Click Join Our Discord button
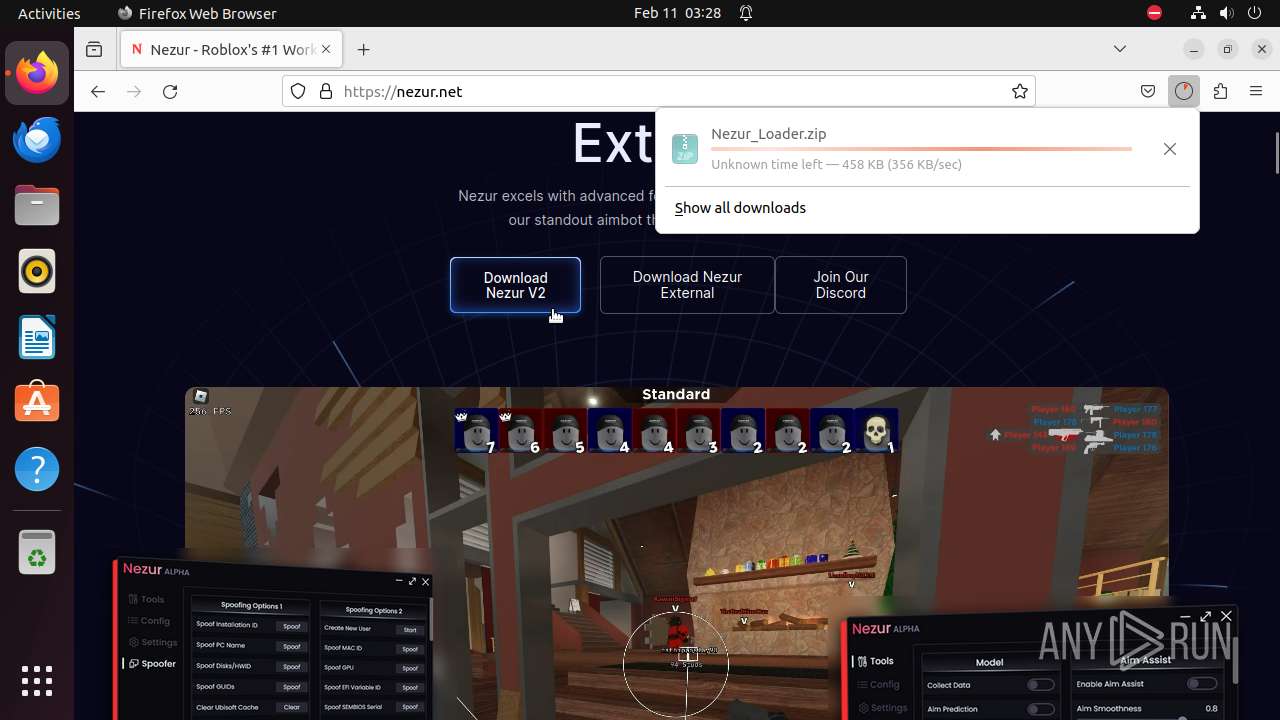The image size is (1280, 720). [841, 285]
